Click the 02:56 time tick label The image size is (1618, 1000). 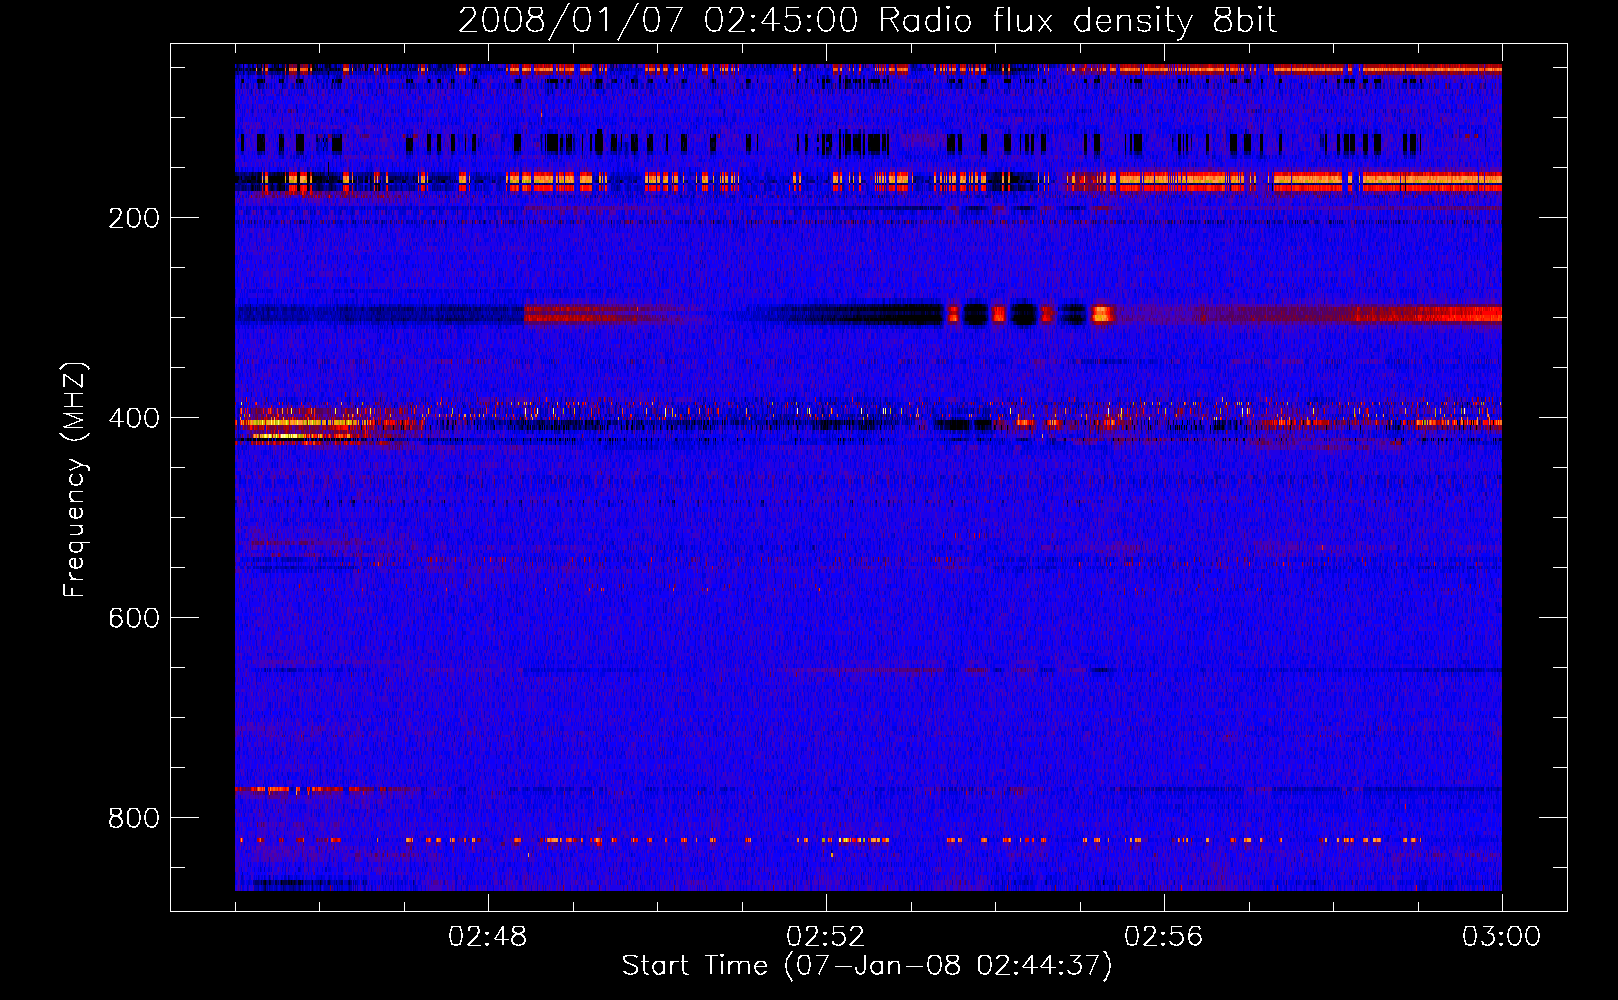coord(1164,937)
